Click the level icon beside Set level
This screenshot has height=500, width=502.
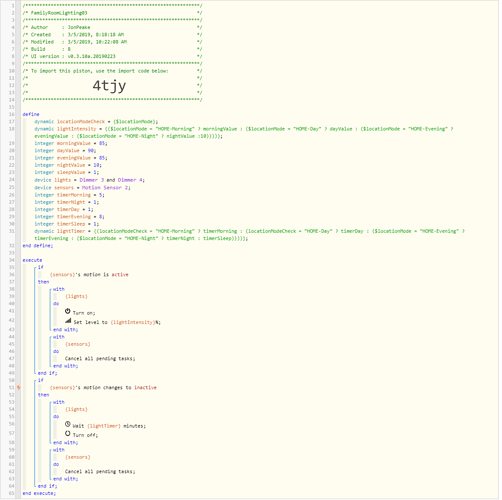68,321
